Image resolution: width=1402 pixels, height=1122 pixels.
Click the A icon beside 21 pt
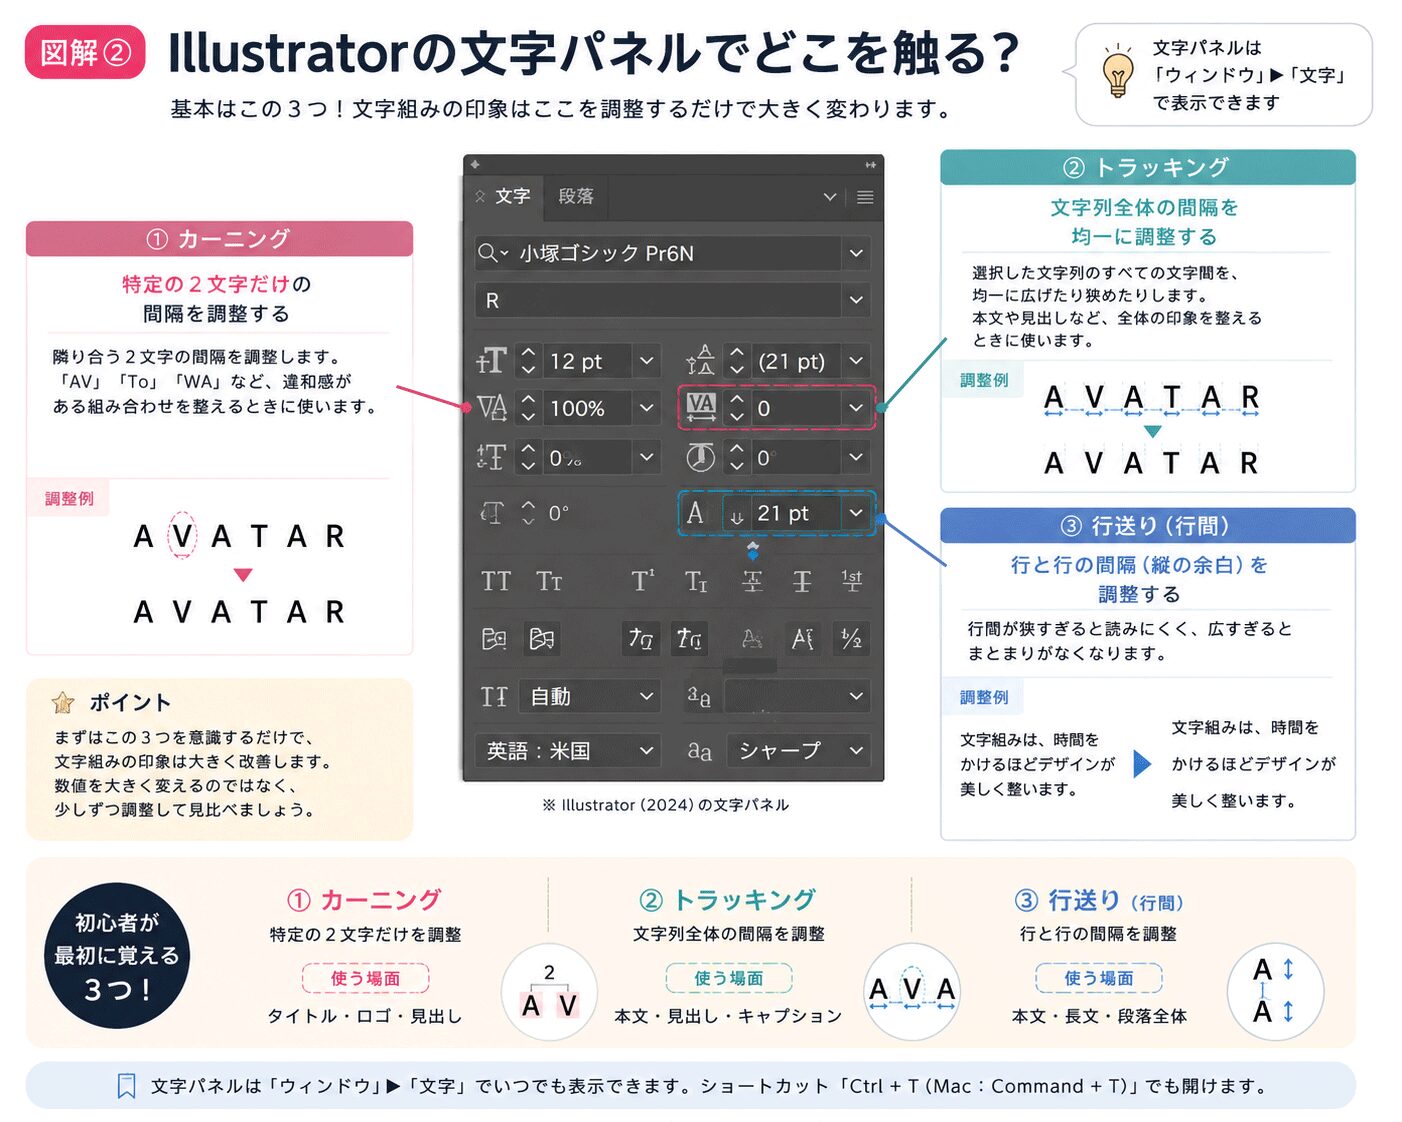695,513
